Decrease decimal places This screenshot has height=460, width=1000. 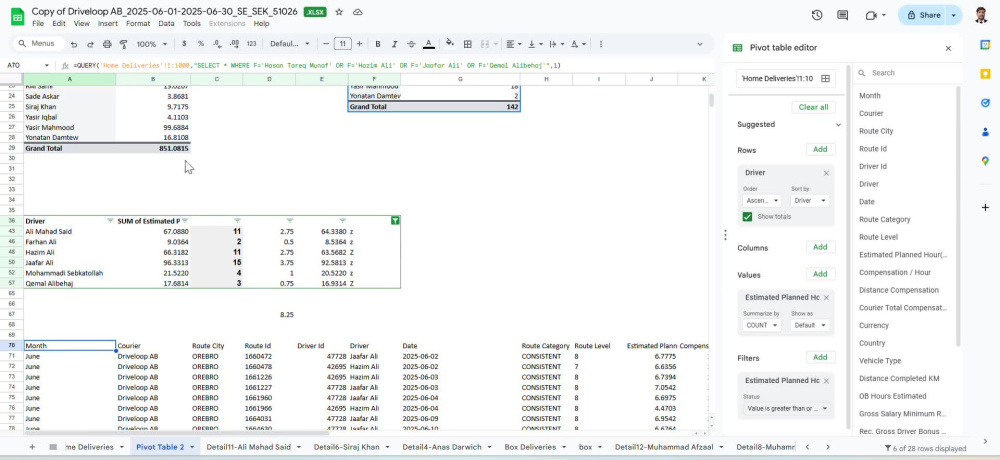(217, 44)
